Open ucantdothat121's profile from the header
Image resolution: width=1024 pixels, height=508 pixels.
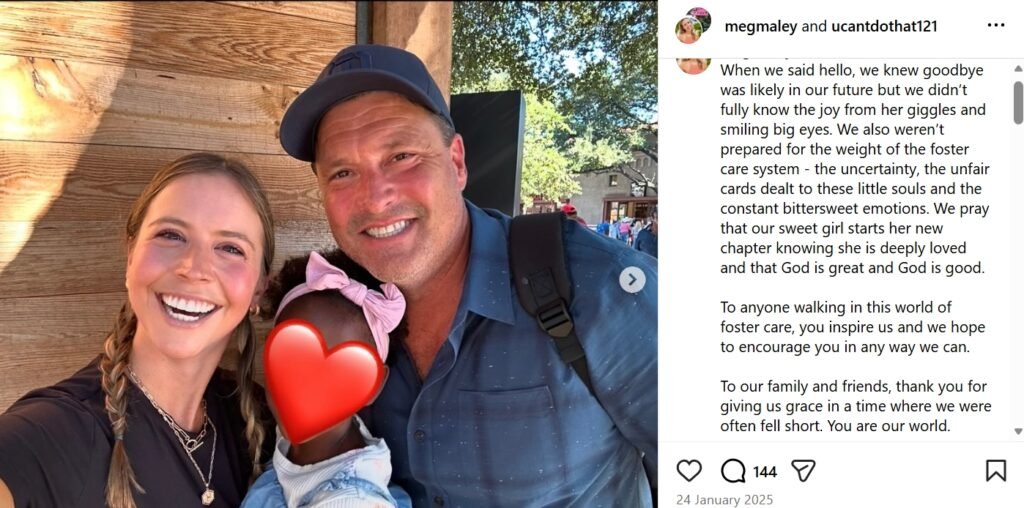coord(884,26)
